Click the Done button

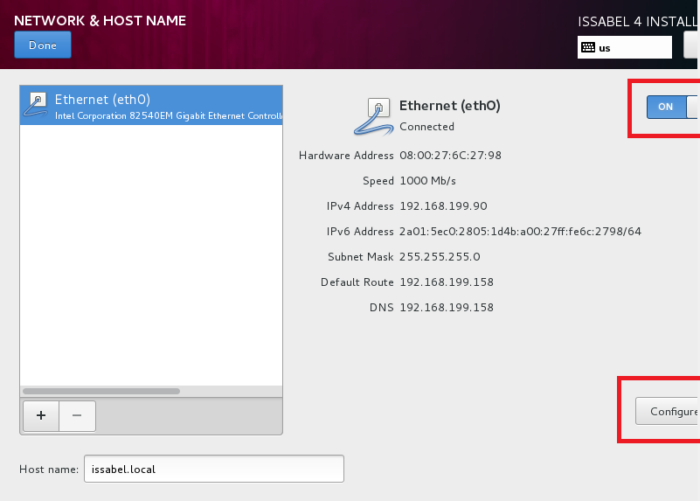click(42, 45)
